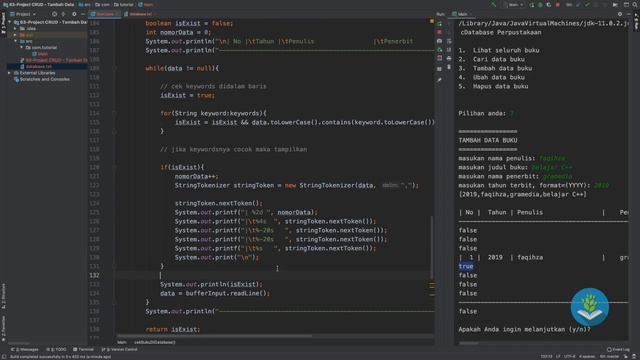
Task: Open the Event Log button
Action: point(618,349)
